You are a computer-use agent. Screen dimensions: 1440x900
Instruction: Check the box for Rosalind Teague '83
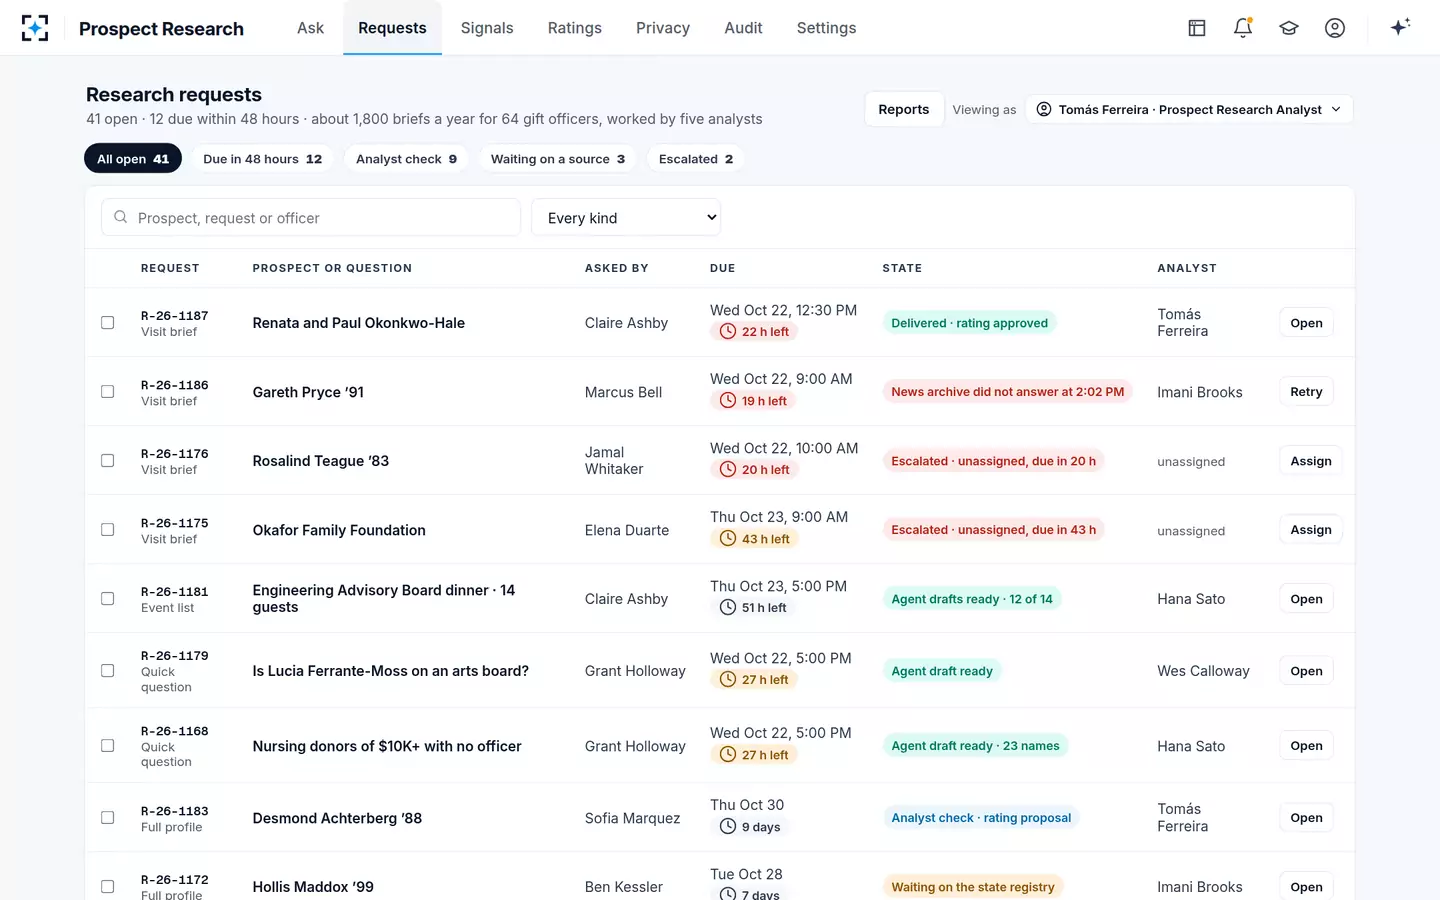pyautogui.click(x=108, y=461)
